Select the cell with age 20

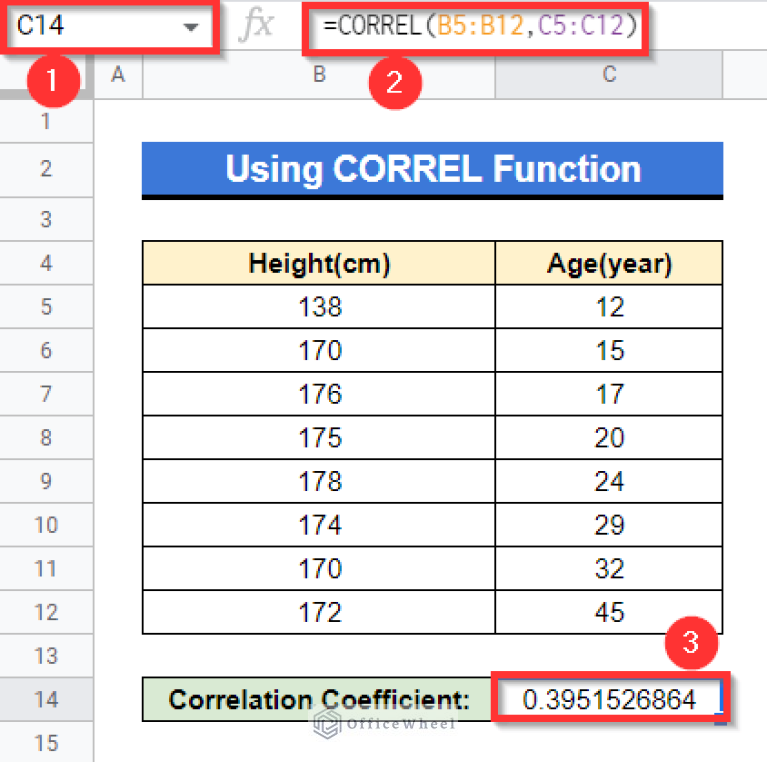click(609, 437)
